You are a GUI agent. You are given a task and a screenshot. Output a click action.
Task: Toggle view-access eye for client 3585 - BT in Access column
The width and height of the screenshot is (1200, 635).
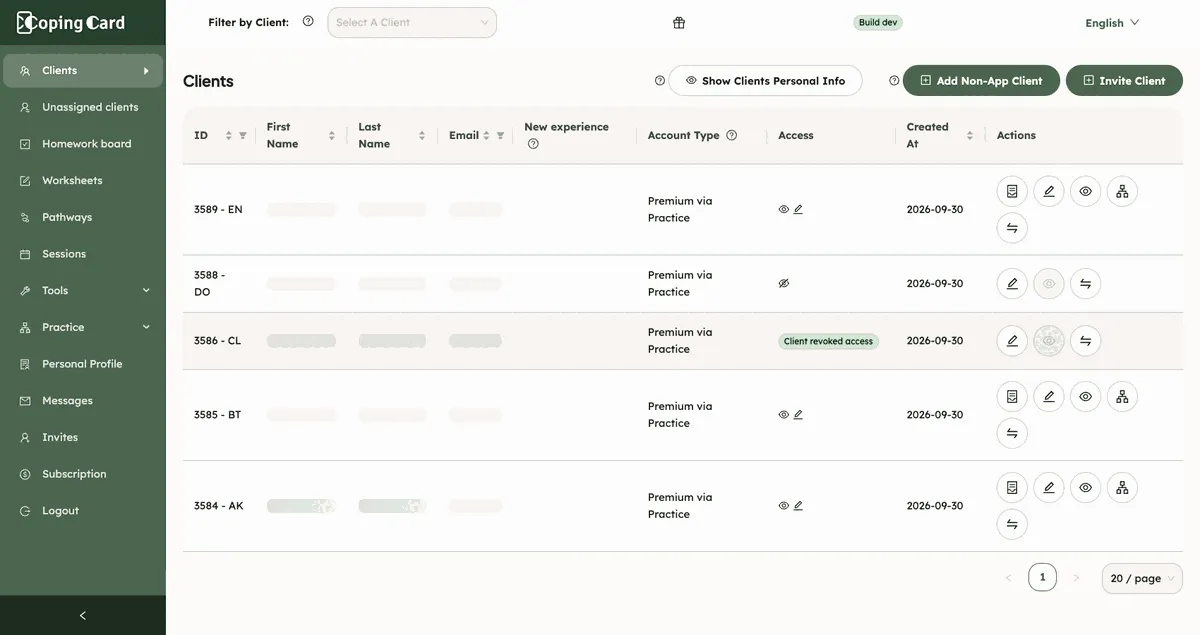click(x=784, y=415)
